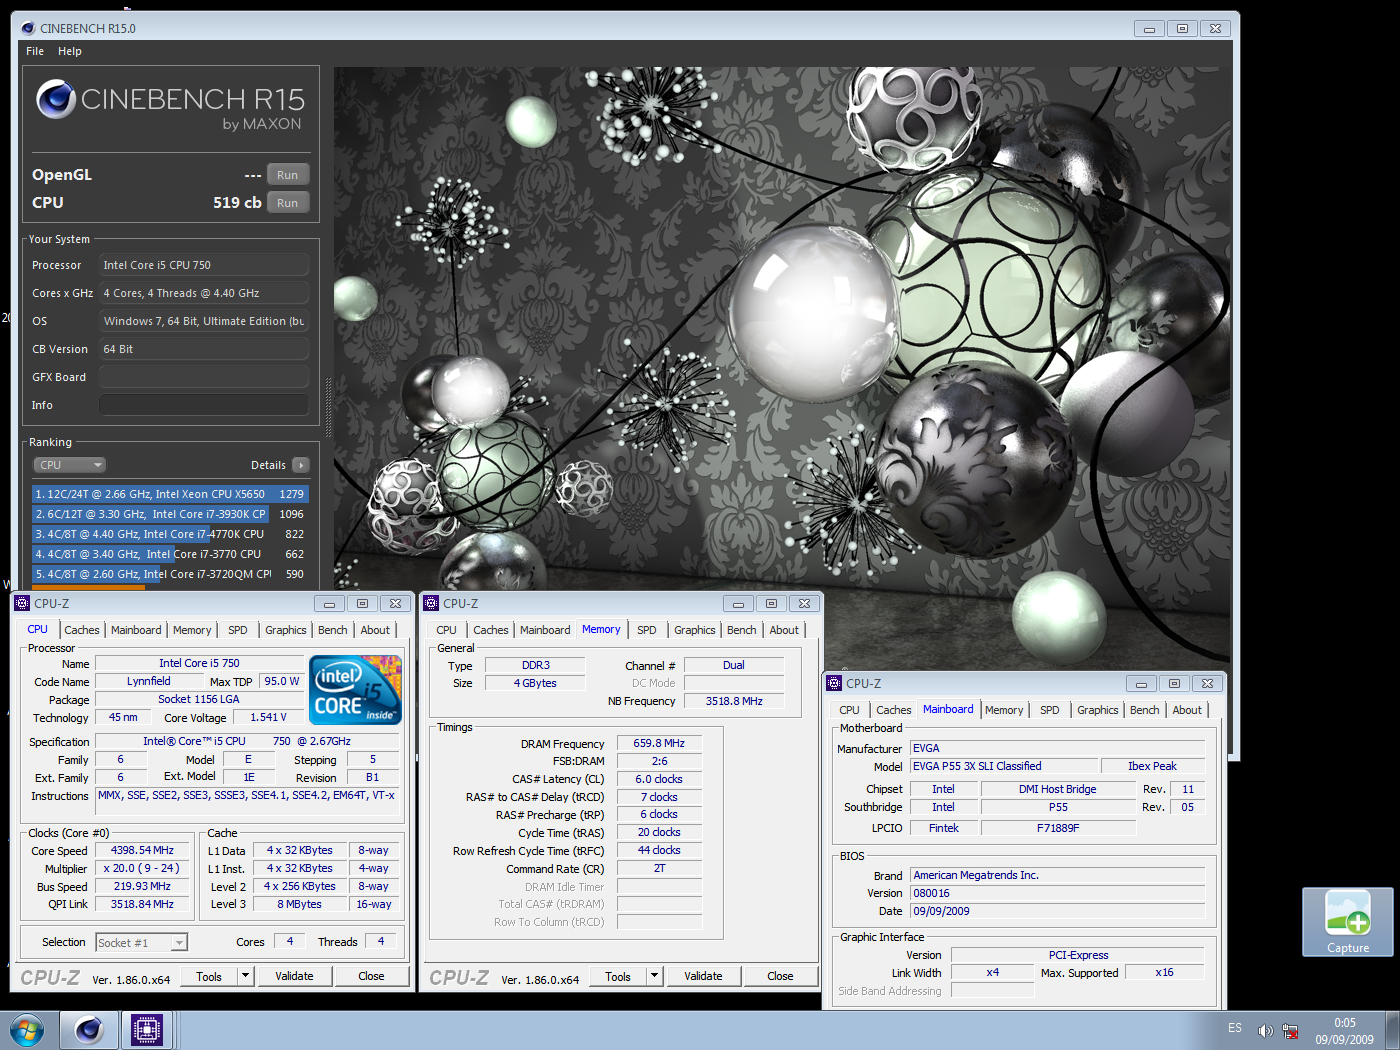Select CPU tab in Mainboard CPU-Z window

tap(850, 710)
